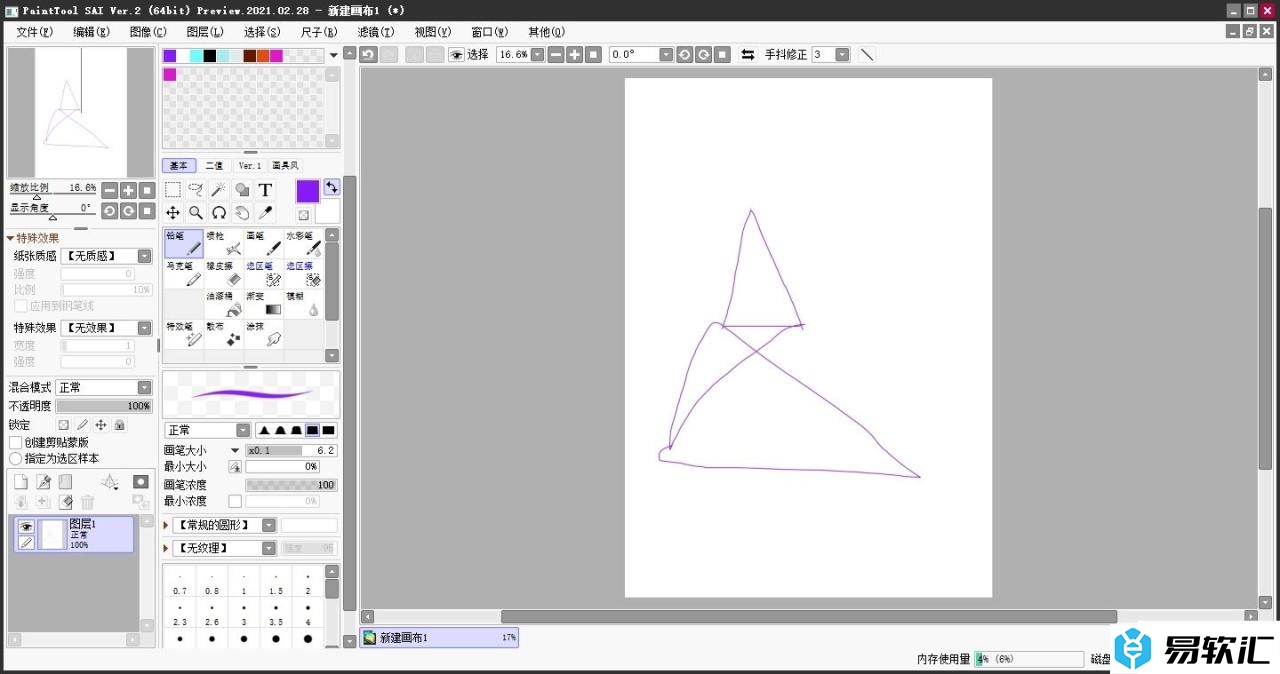The image size is (1280, 674).
Task: Click the undo arrow in toolbar
Action: (368, 55)
